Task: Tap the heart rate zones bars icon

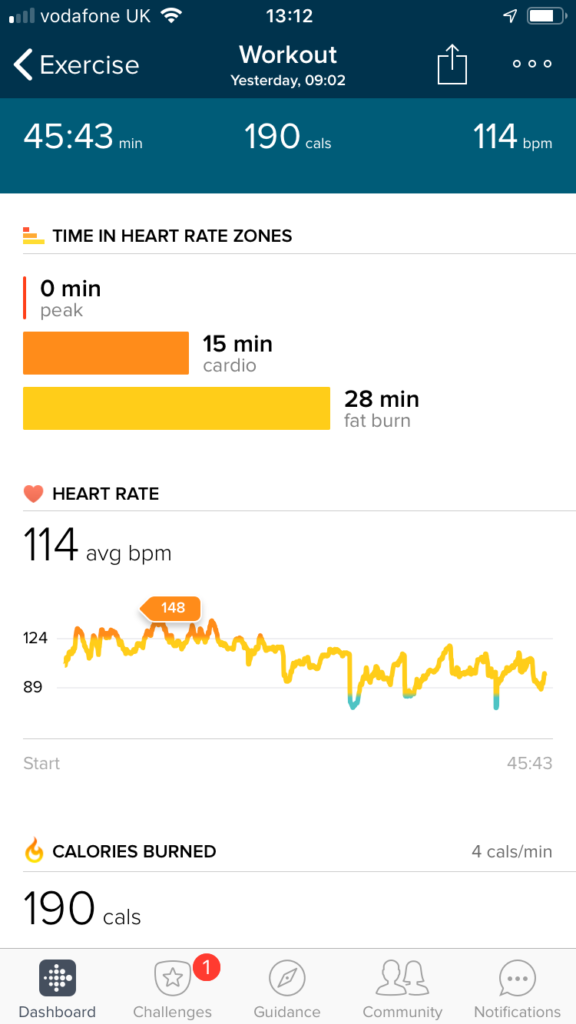Action: tap(33, 236)
